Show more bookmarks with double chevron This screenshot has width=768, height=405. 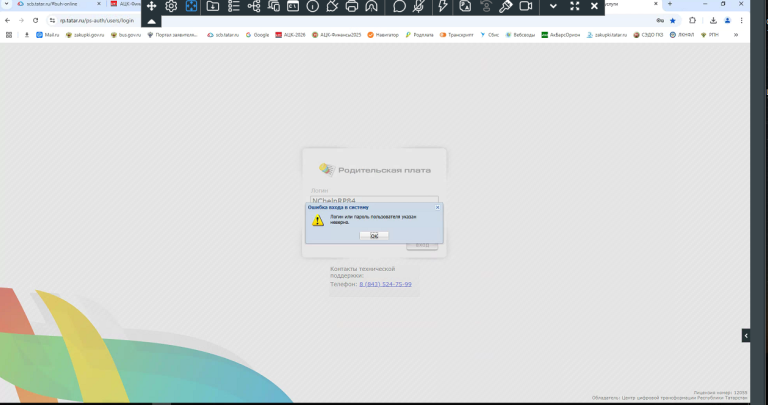point(736,35)
